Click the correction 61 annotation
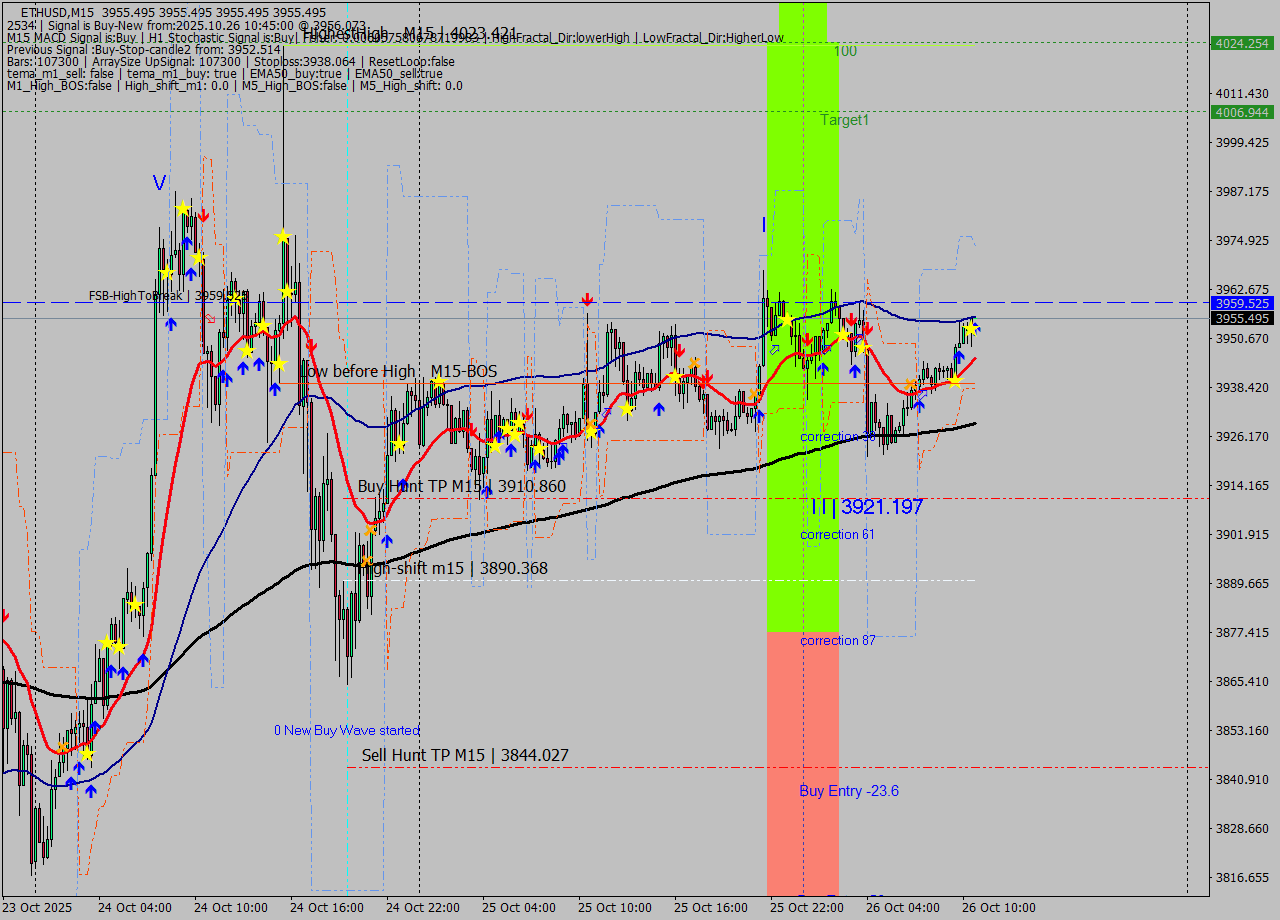 [x=838, y=535]
